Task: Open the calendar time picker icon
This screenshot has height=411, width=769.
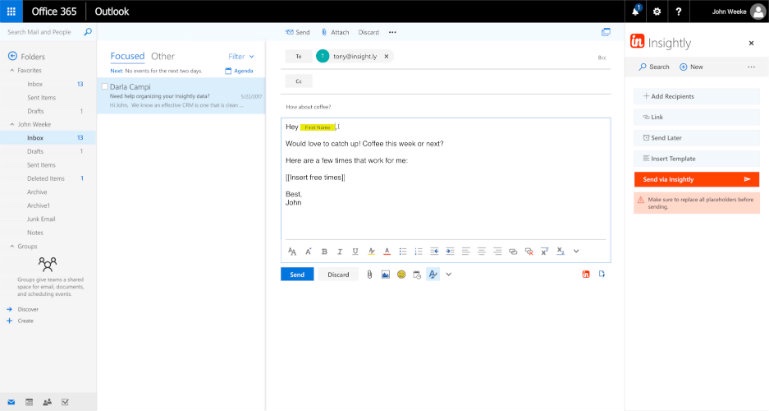Action: point(417,275)
